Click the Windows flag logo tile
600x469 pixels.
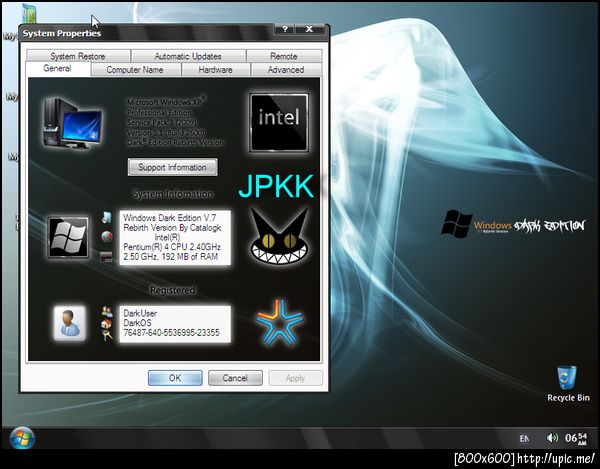point(68,237)
